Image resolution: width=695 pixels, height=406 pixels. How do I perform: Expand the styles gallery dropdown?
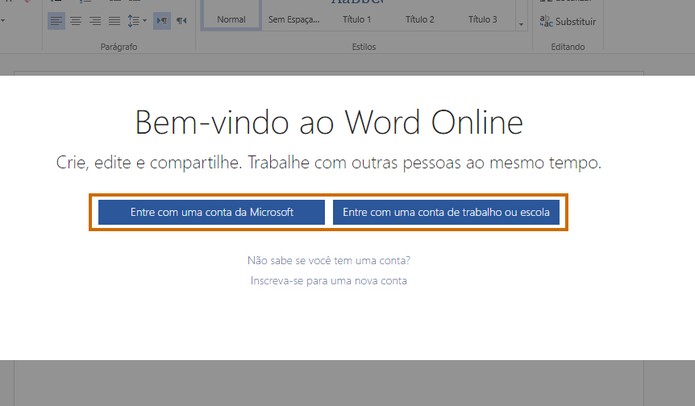tap(521, 24)
